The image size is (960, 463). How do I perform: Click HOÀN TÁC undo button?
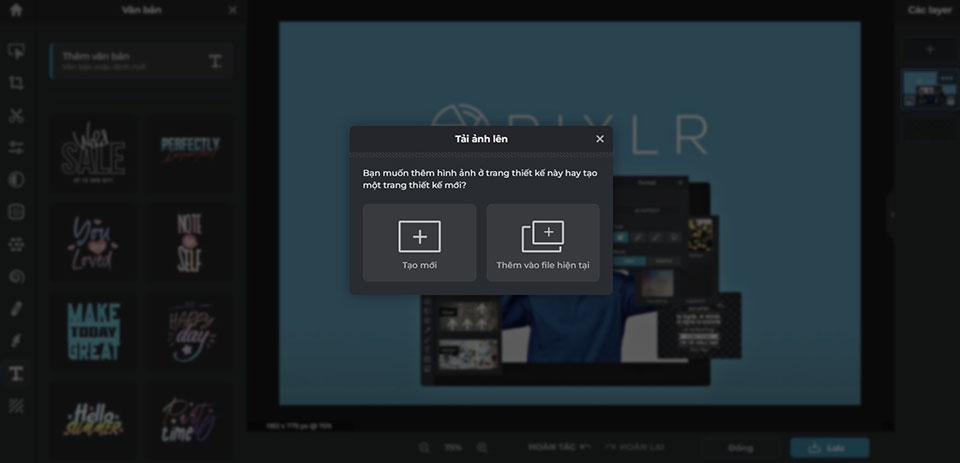[x=560, y=448]
